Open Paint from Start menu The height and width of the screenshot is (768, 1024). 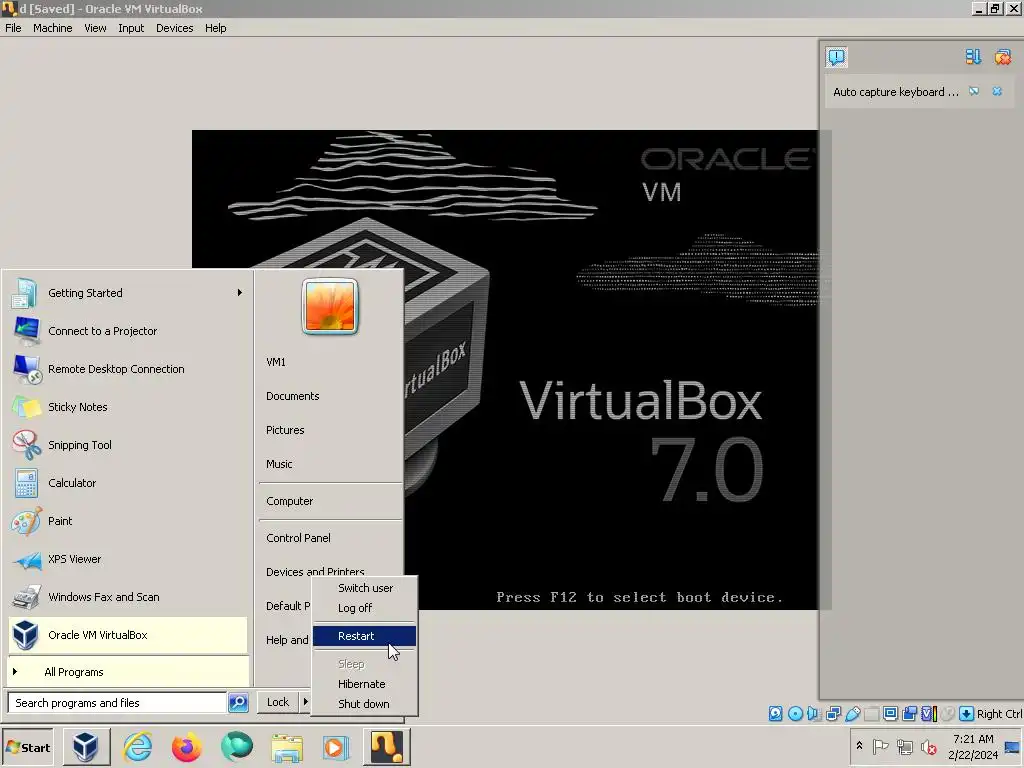(129, 521)
